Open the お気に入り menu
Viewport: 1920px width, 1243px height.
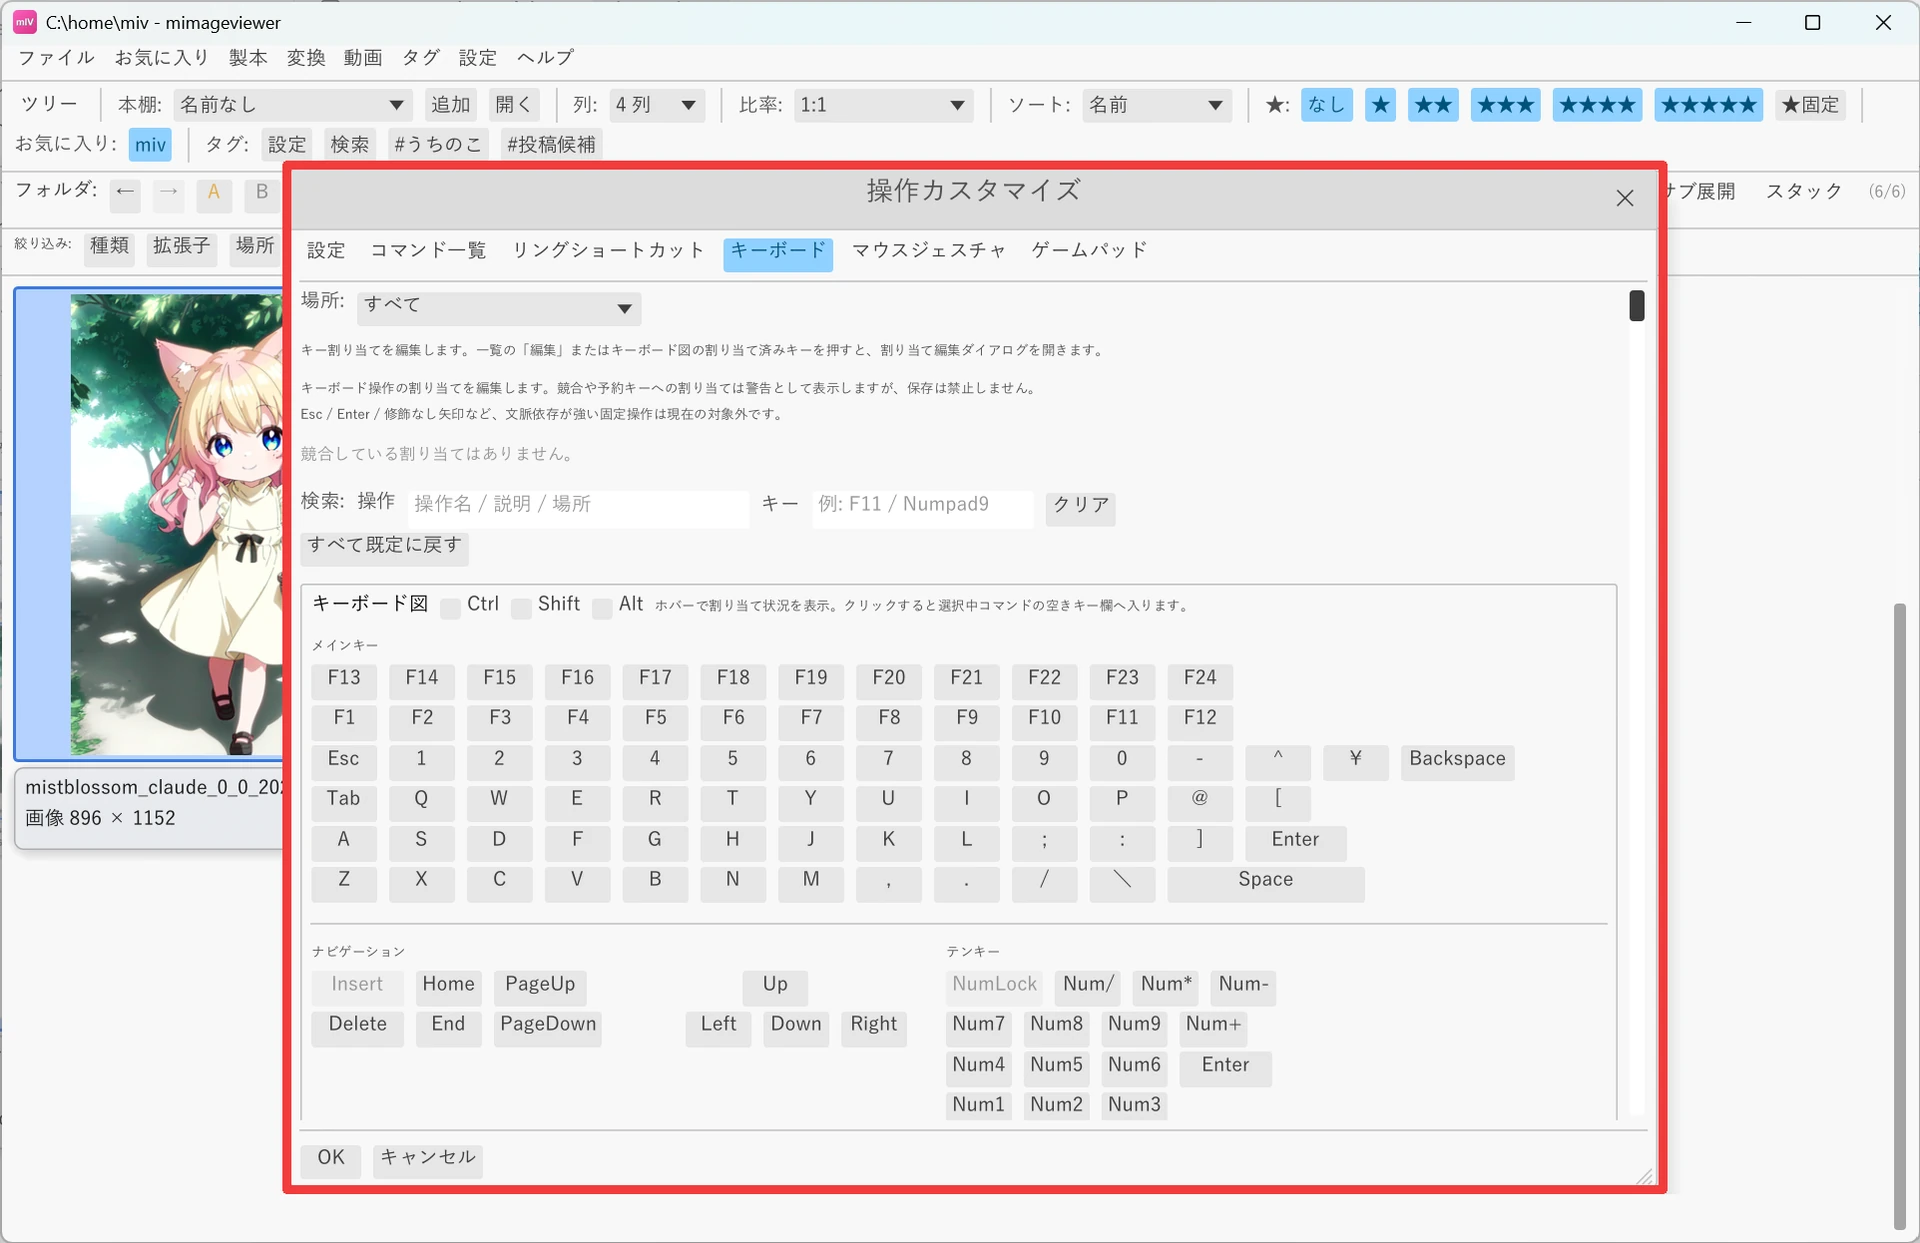(161, 58)
